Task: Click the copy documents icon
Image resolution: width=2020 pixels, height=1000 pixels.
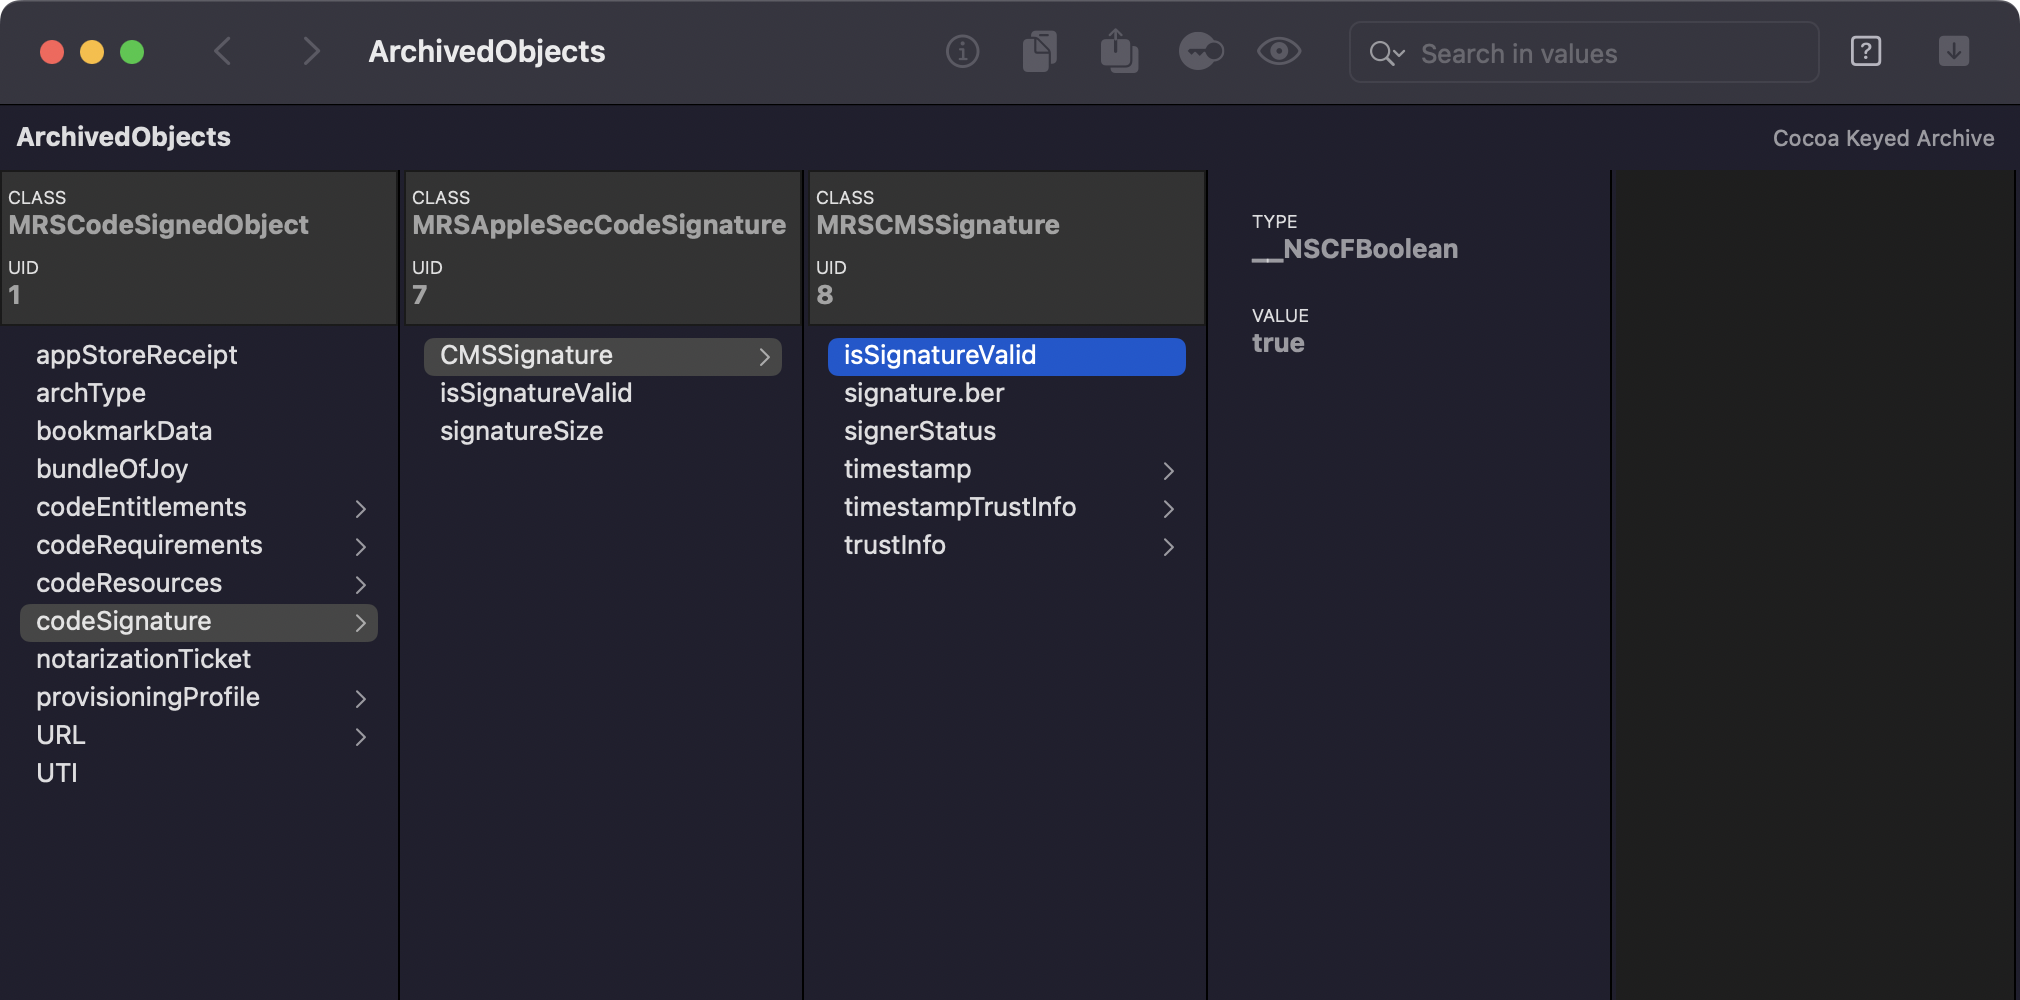Action: tap(1040, 52)
